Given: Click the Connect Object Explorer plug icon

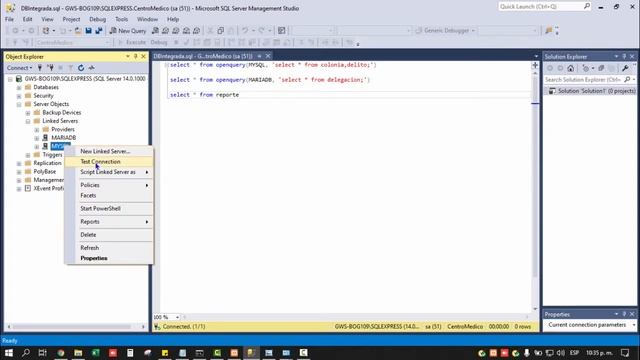Looking at the screenshot, I should (40, 68).
